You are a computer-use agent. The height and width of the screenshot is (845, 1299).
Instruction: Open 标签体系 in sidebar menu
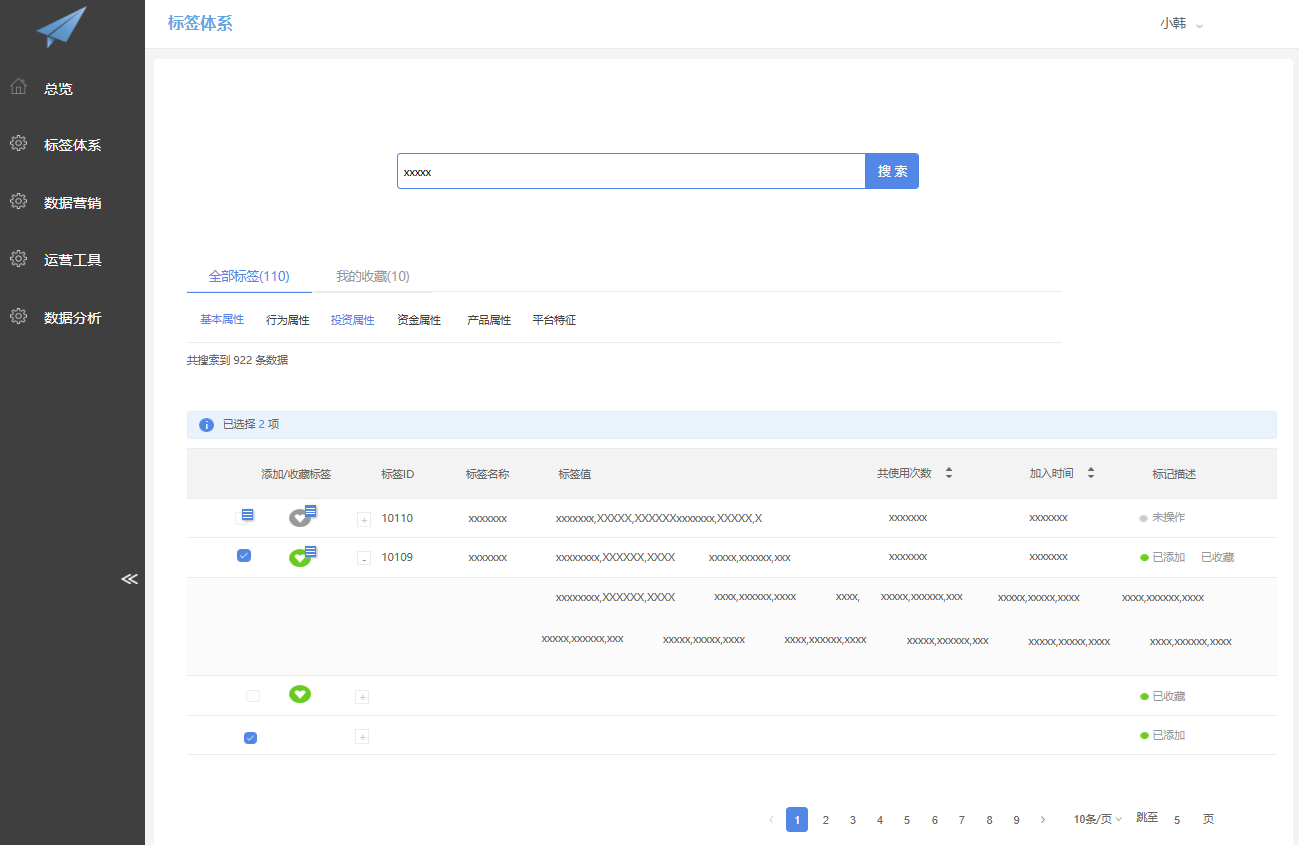tap(72, 145)
